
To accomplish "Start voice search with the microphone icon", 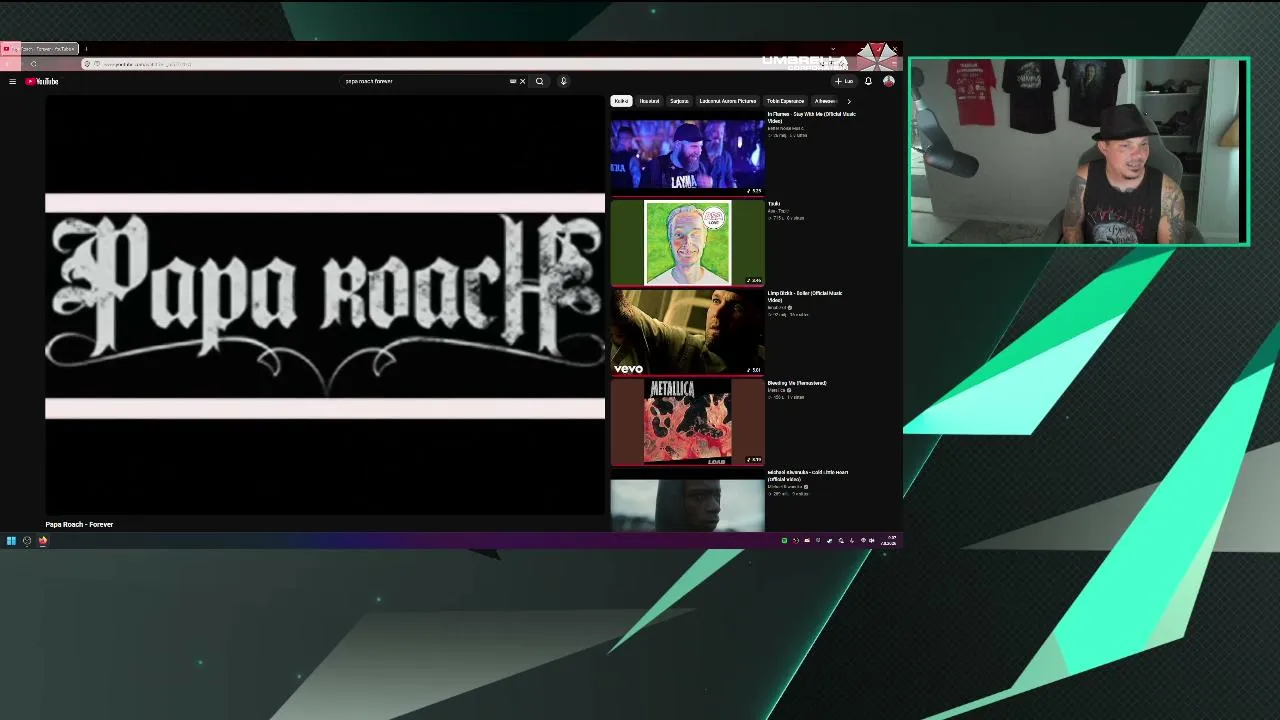I will click(563, 81).
